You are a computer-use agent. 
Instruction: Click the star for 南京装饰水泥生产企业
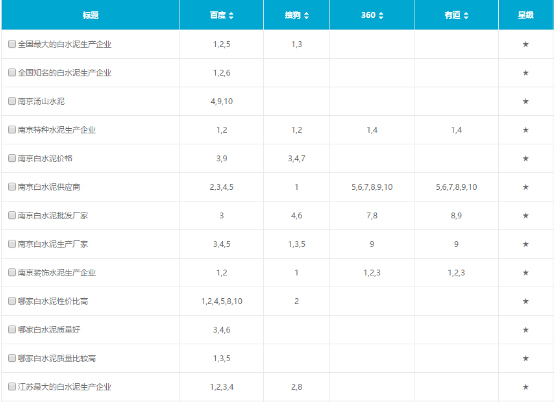tap(525, 273)
